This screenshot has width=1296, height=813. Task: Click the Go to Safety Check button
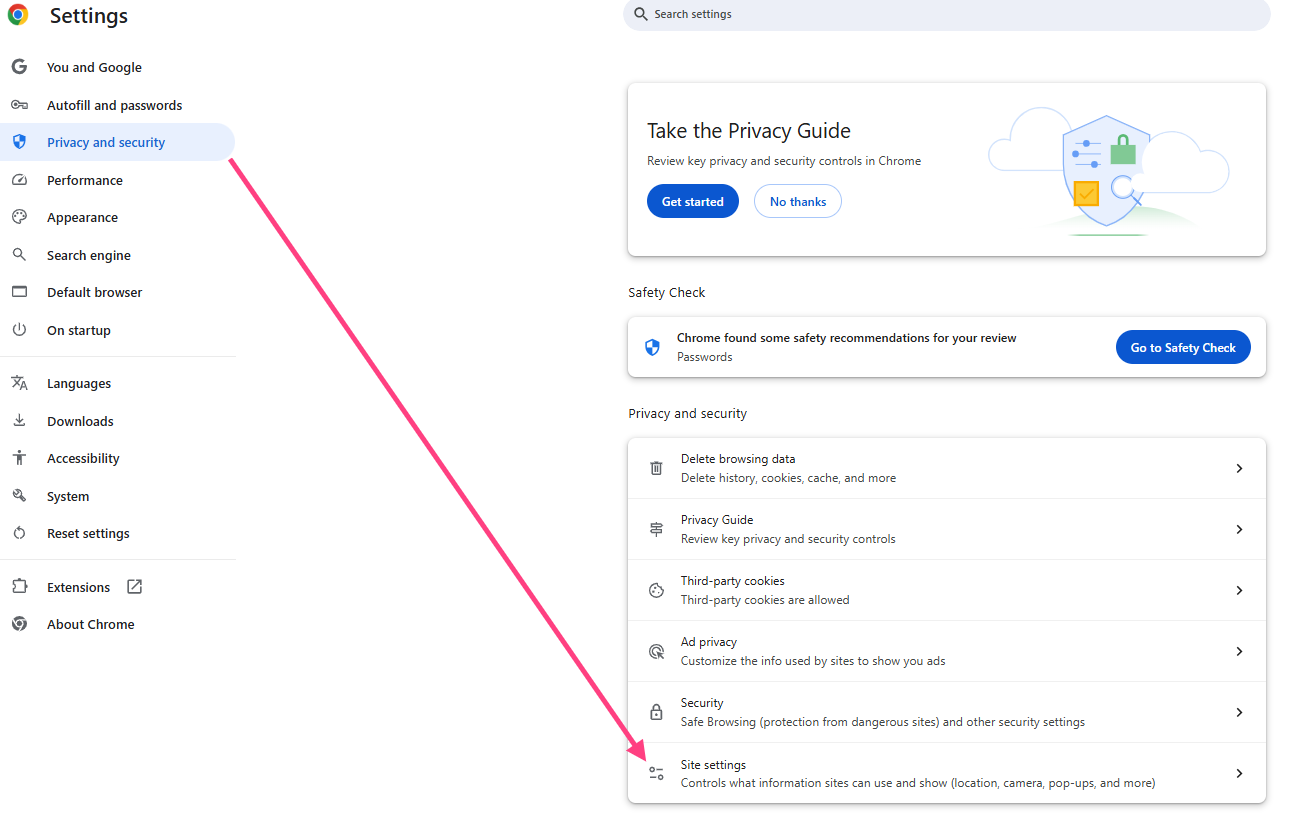coord(1182,347)
